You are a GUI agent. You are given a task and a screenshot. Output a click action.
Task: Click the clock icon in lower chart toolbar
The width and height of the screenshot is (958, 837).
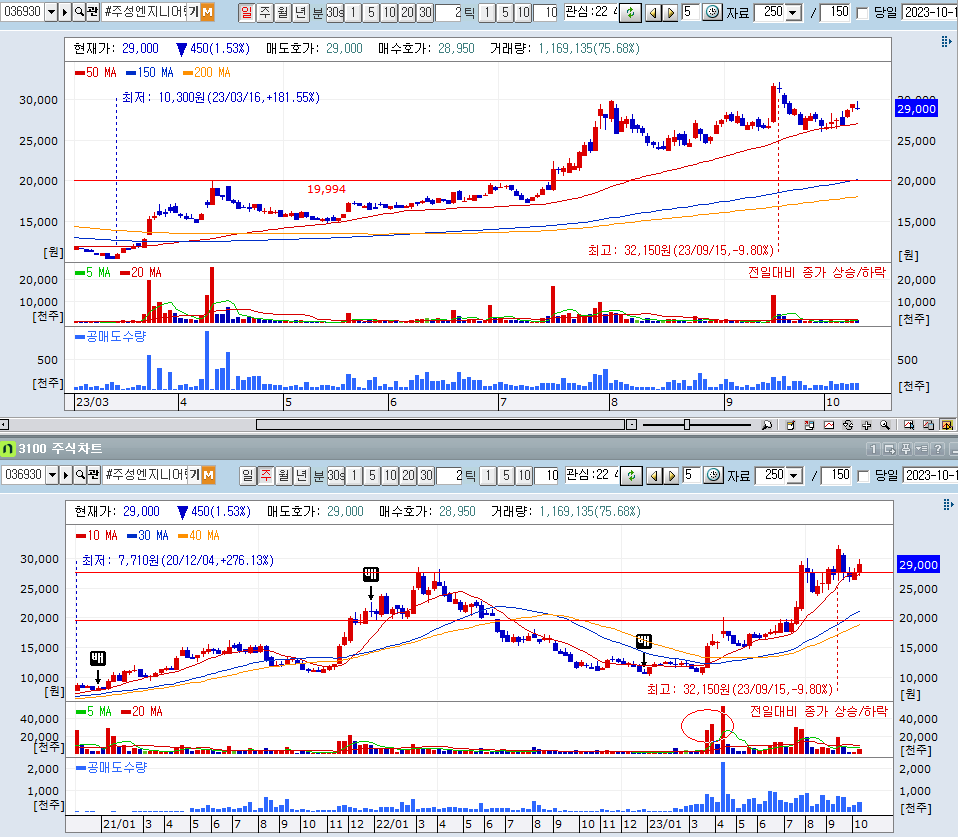point(713,475)
